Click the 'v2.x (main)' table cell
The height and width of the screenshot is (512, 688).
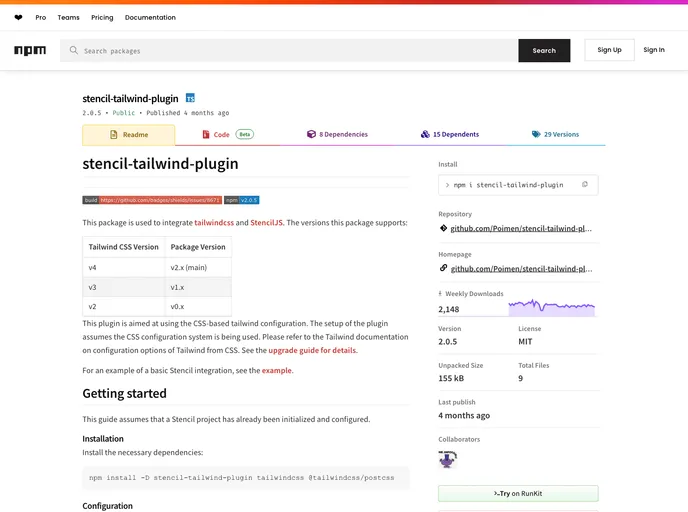click(198, 267)
